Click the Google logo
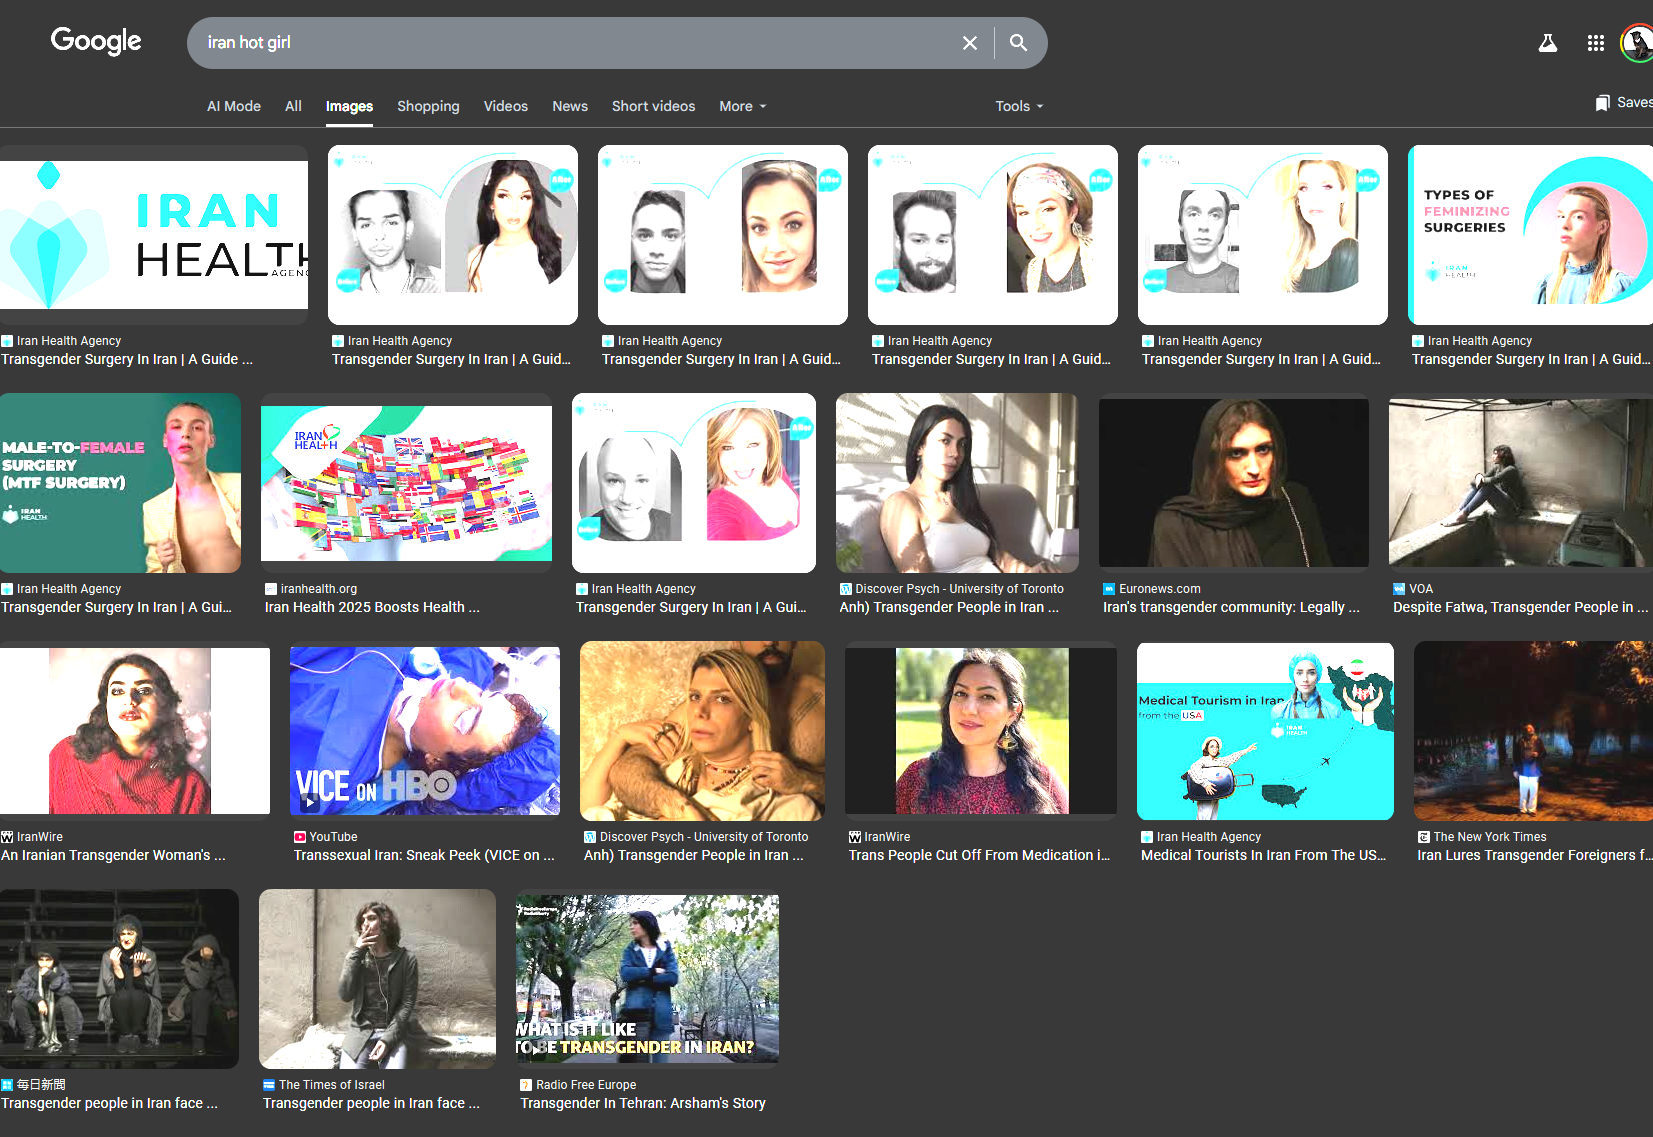Image resolution: width=1653 pixels, height=1137 pixels. pos(96,41)
